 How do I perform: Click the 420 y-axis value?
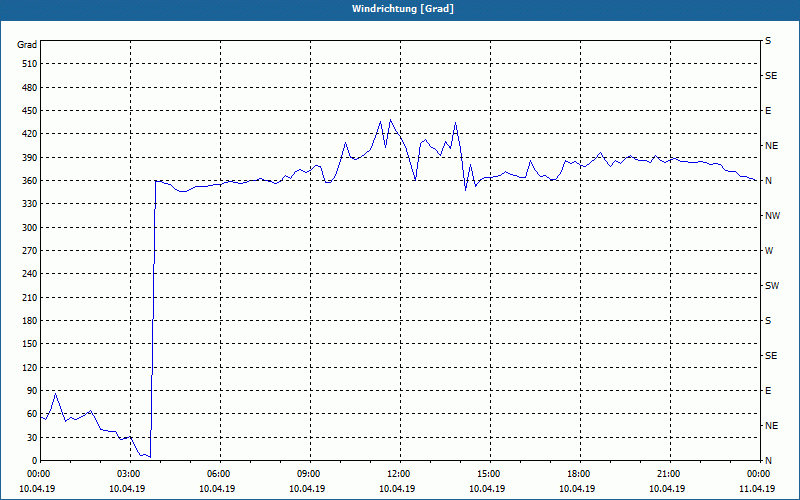coord(30,134)
